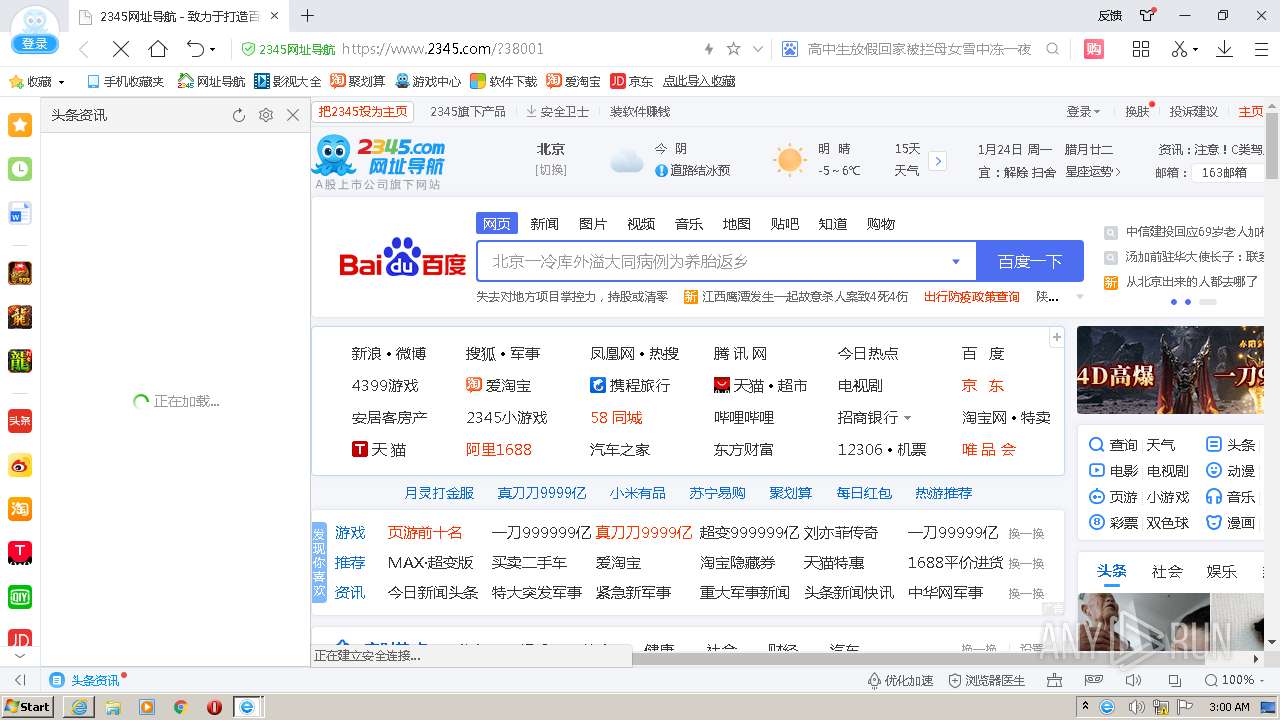
Task: Open Chrome from the taskbar
Action: [181, 707]
